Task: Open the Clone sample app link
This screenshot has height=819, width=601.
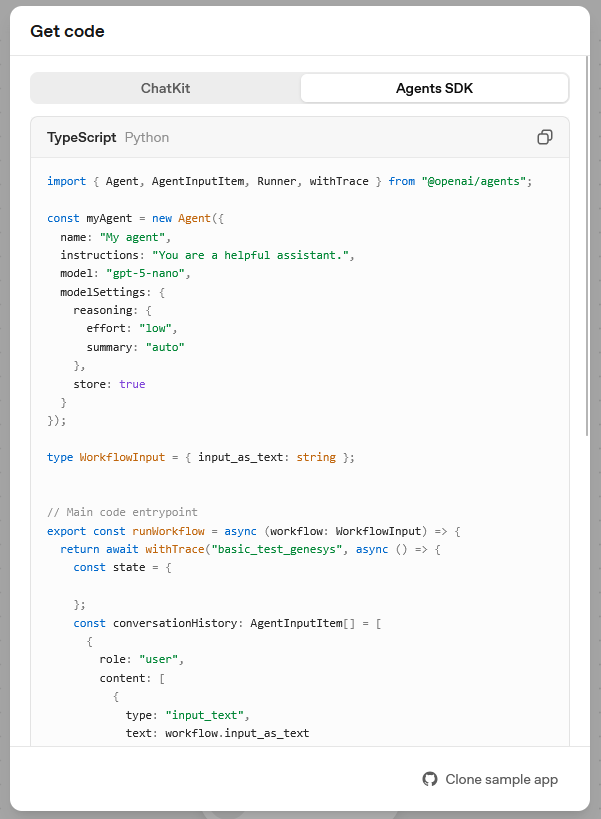Action: pos(501,779)
